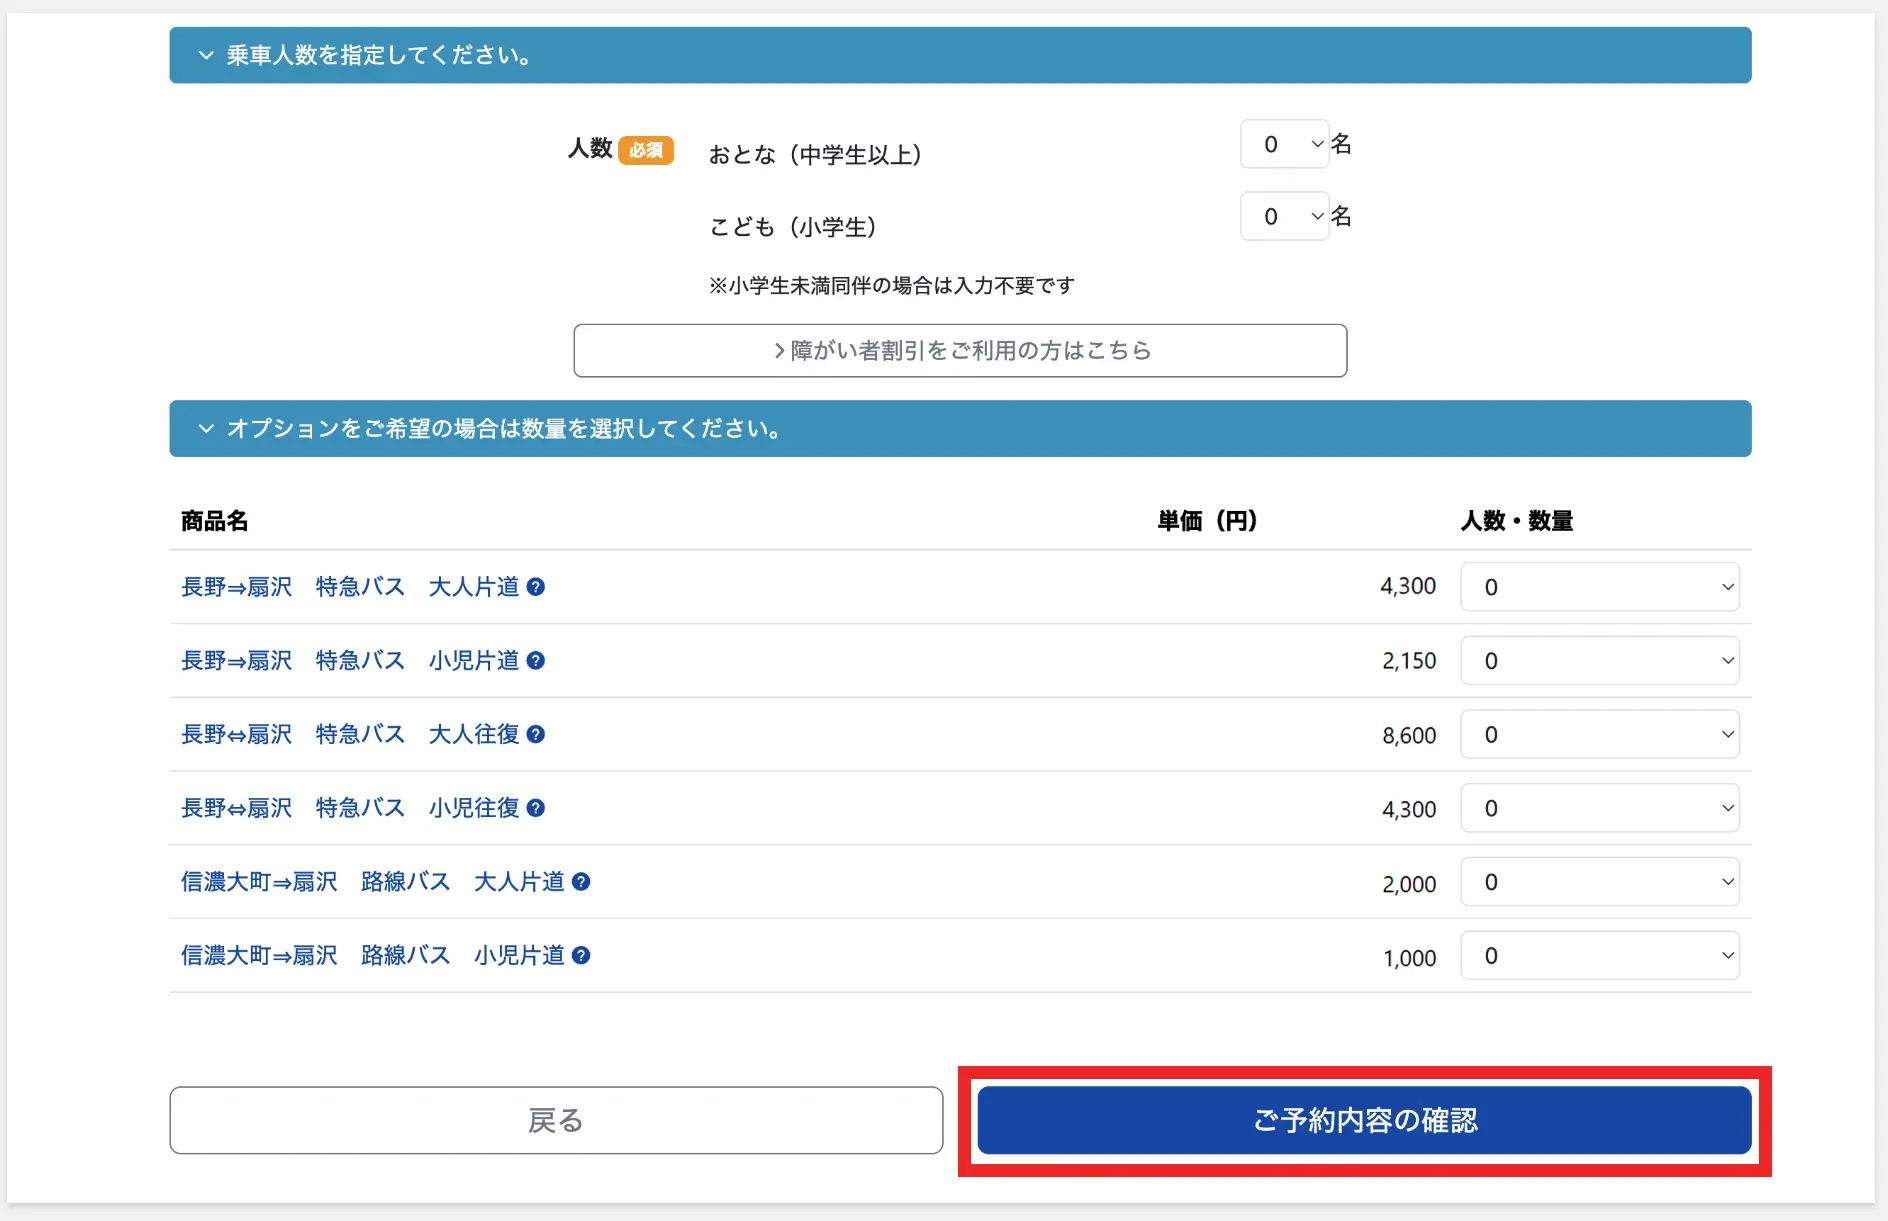Select quantity for 長野⇒扇沢 小児片道 2,150
1888x1221 pixels.
(1599, 661)
